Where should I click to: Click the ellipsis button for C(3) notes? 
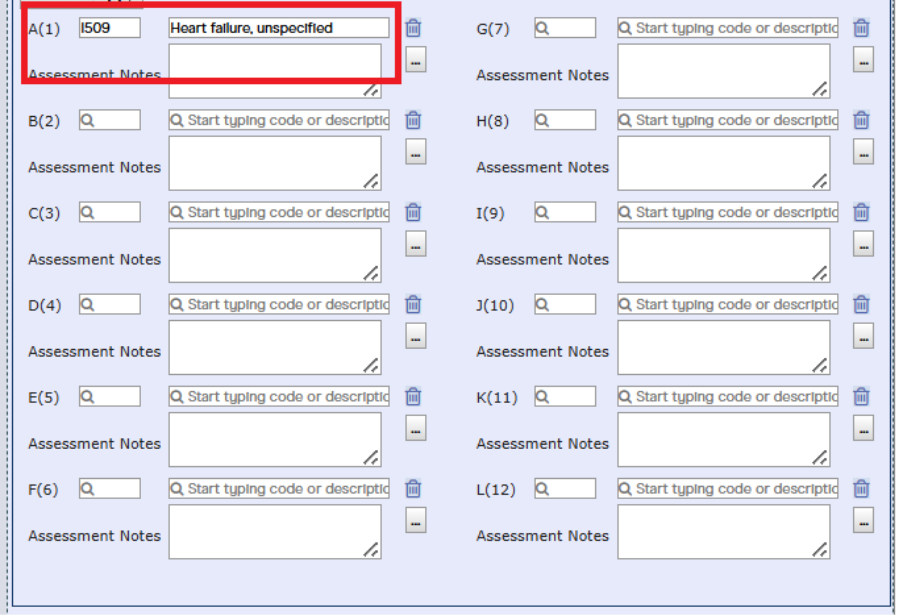click(416, 244)
